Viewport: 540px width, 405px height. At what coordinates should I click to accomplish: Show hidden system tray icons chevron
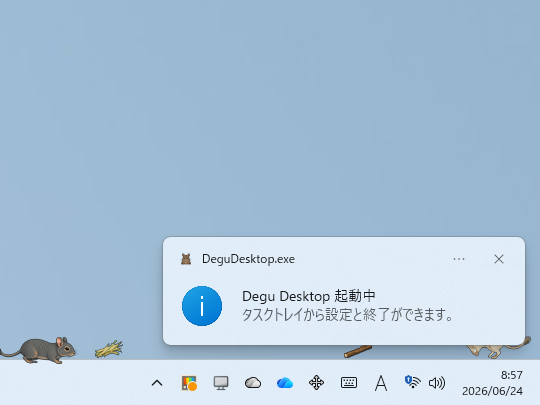[x=157, y=383]
